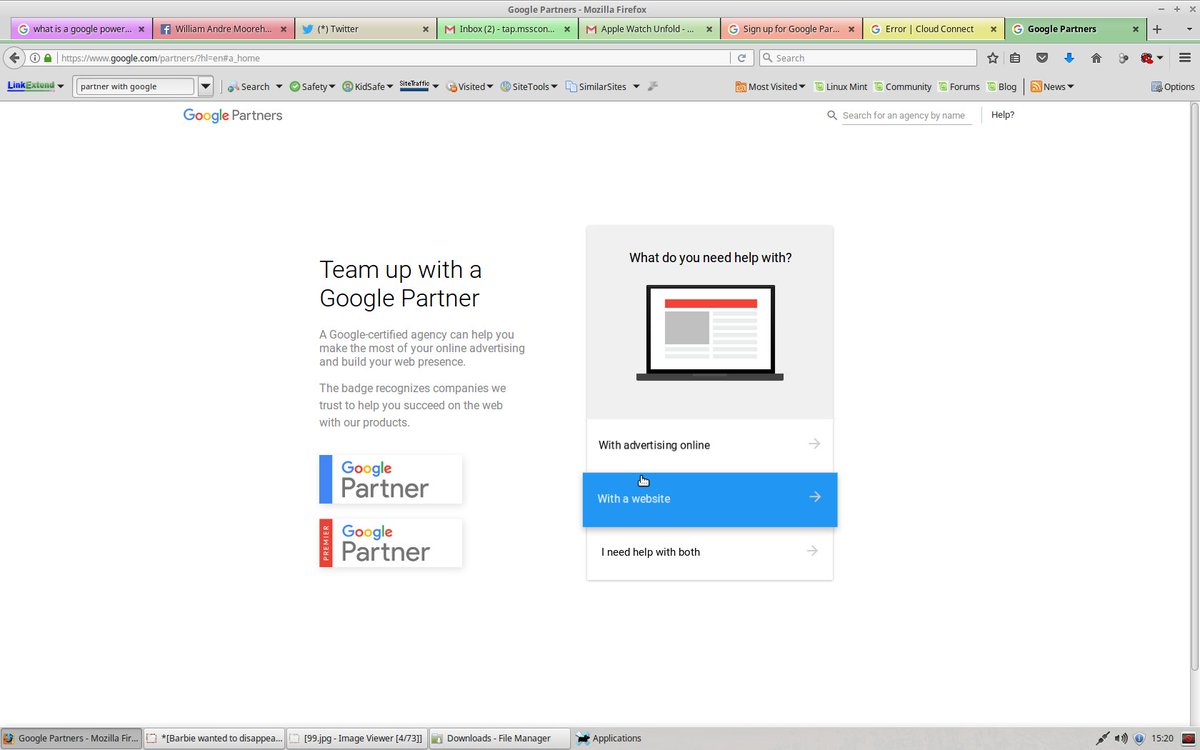1200x750 pixels.
Task: Open the Applications menu in the taskbar
Action: click(x=609, y=738)
